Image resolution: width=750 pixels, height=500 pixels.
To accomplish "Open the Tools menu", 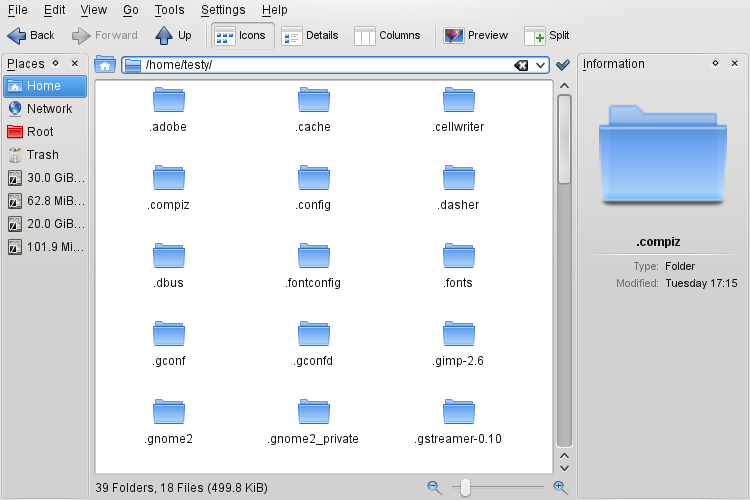I will 169,10.
